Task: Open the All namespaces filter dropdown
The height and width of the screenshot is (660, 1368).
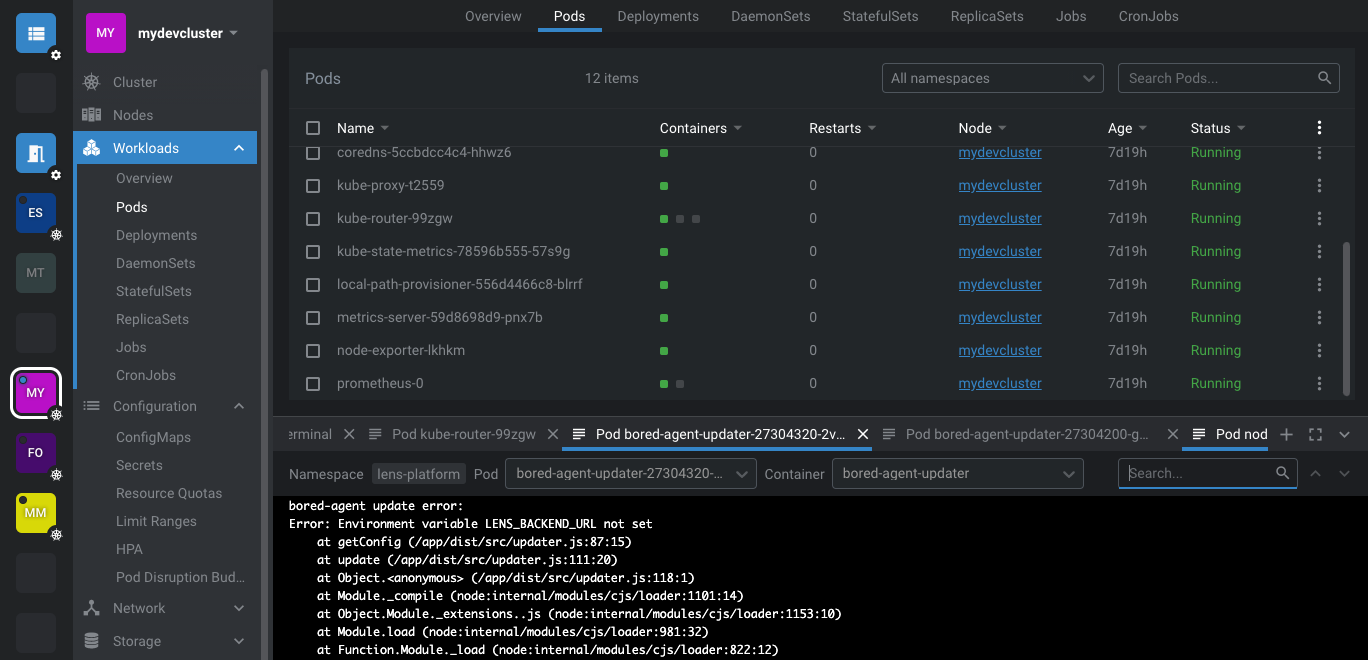Action: coord(992,78)
